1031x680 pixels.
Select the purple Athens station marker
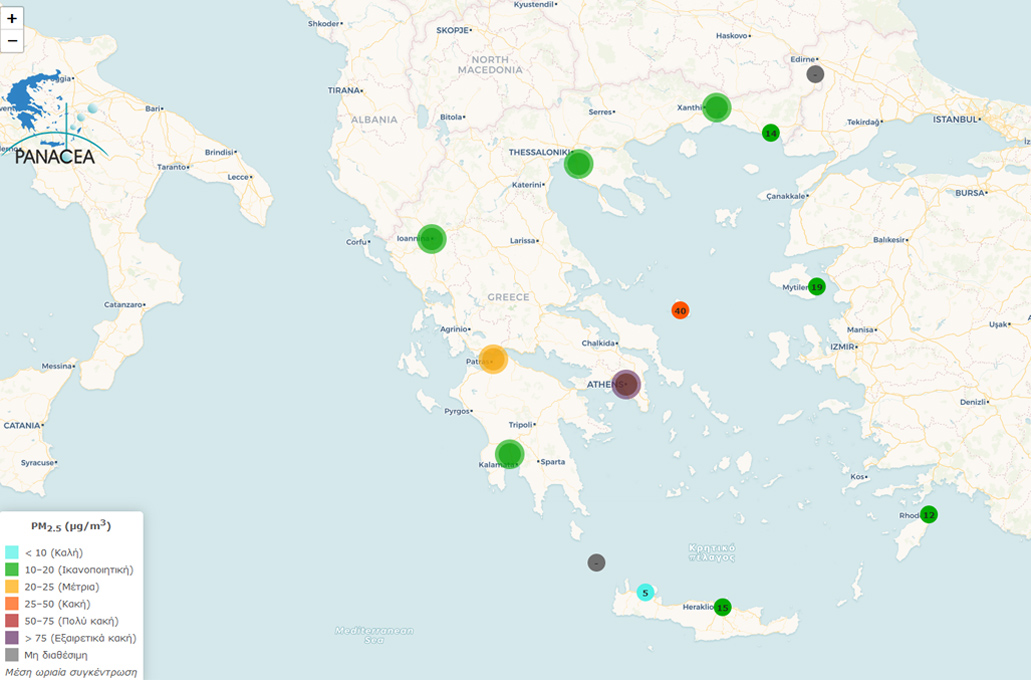click(x=626, y=384)
